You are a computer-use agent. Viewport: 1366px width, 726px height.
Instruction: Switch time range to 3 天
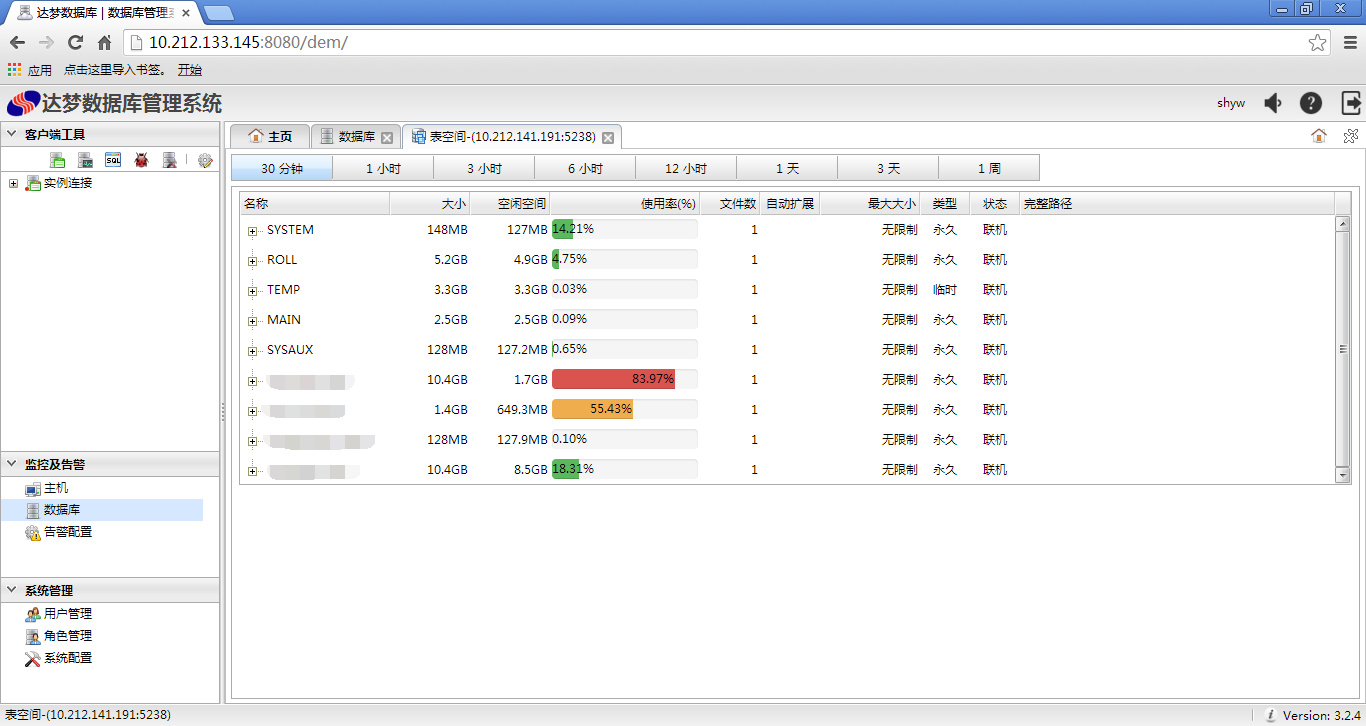point(888,168)
